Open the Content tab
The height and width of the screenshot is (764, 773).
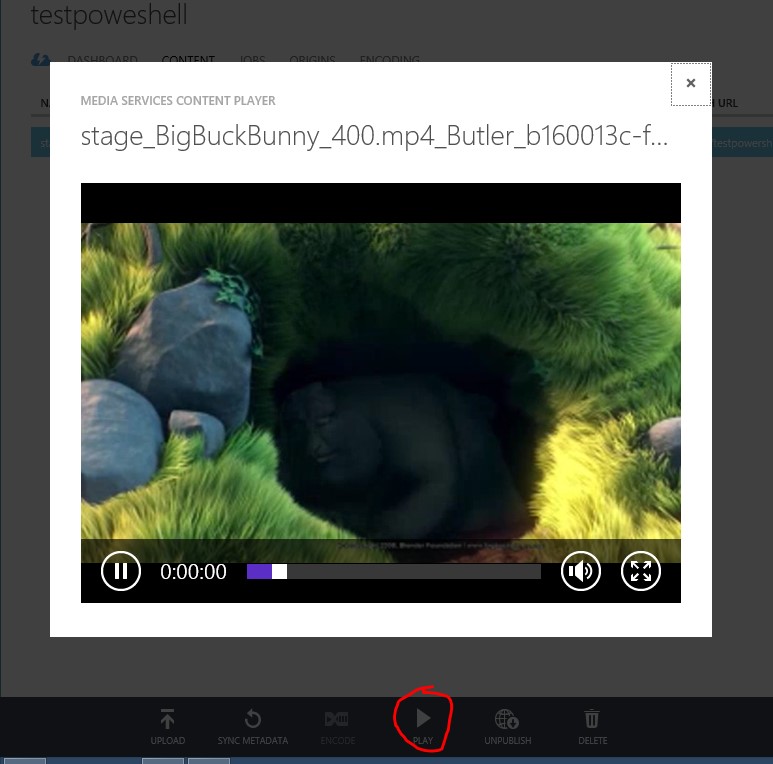[x=188, y=60]
